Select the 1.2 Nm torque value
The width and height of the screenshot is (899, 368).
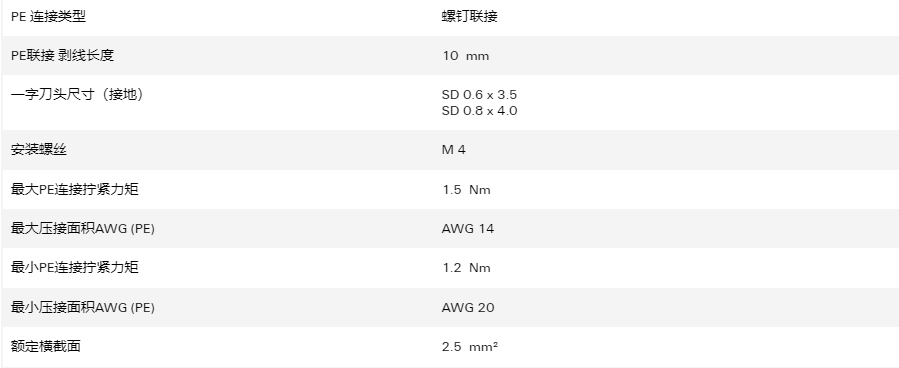(x=466, y=268)
